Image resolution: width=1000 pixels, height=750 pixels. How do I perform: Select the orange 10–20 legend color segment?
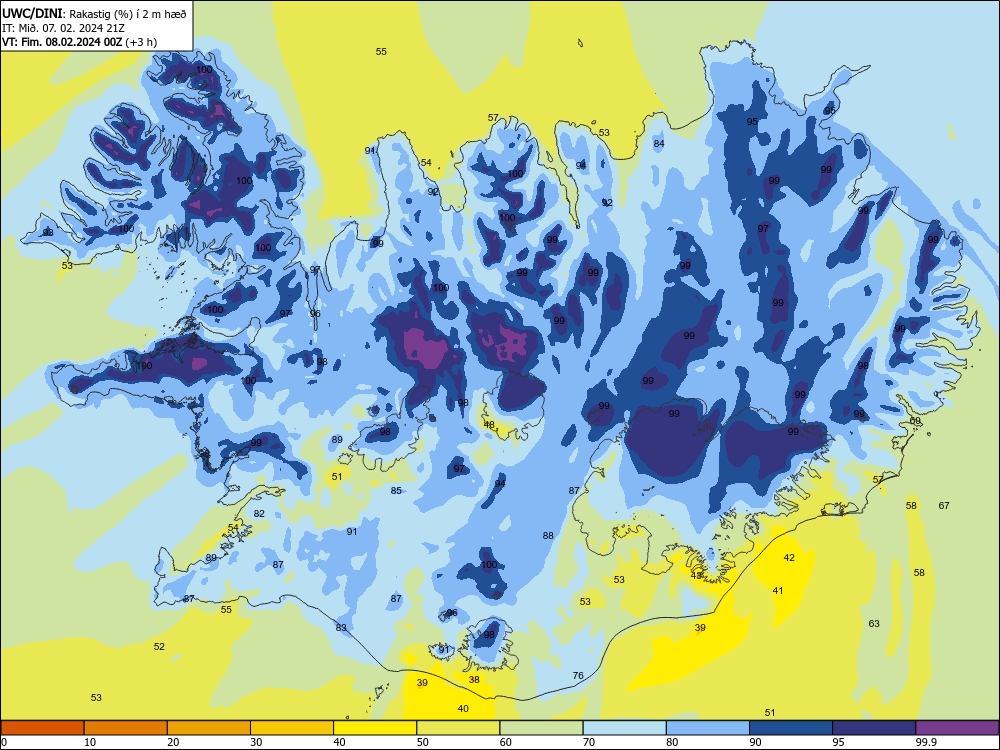point(126,728)
